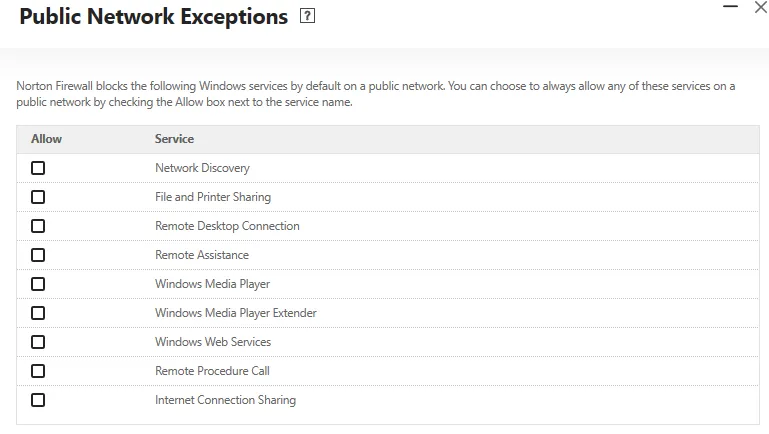Minimize the Public Network Exceptions window
769x434 pixels.
[x=730, y=8]
